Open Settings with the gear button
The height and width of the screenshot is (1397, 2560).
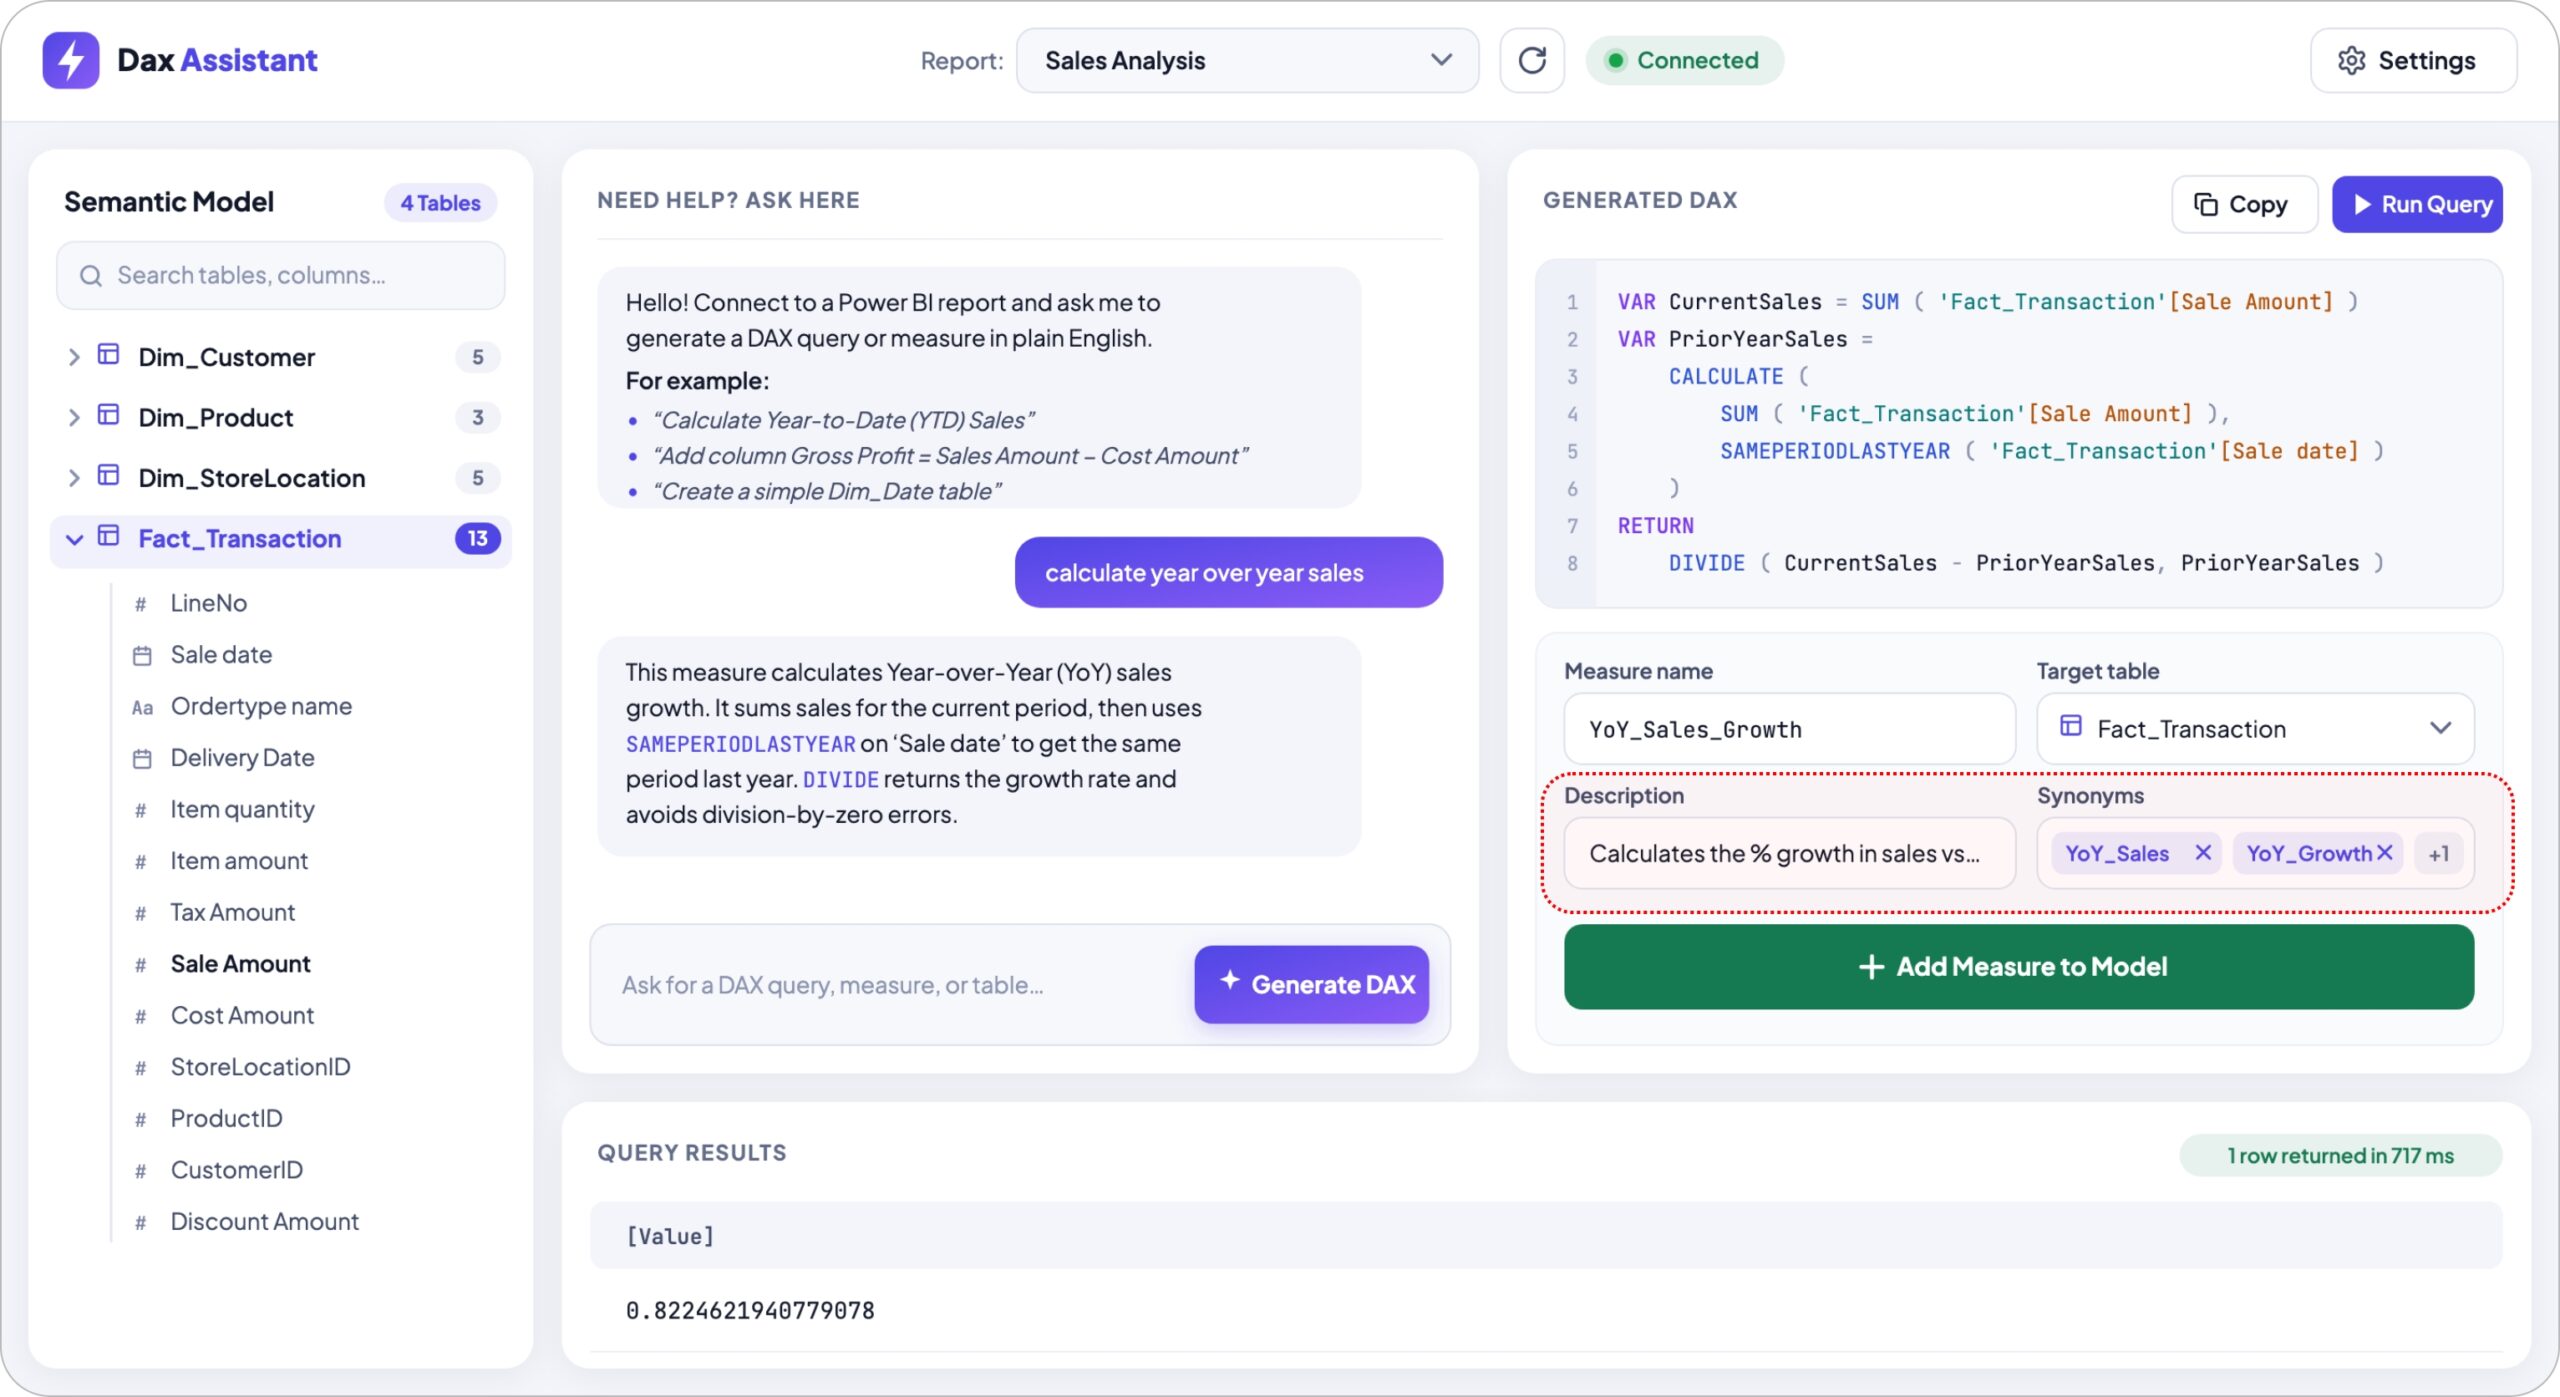coord(2413,61)
